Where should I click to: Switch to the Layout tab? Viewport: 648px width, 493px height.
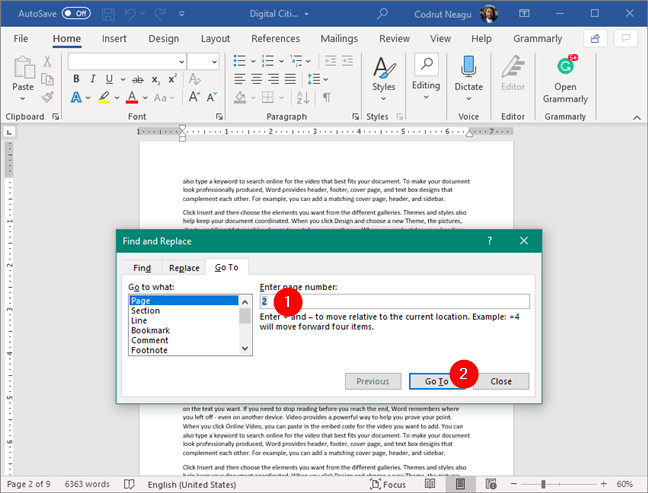click(x=215, y=38)
